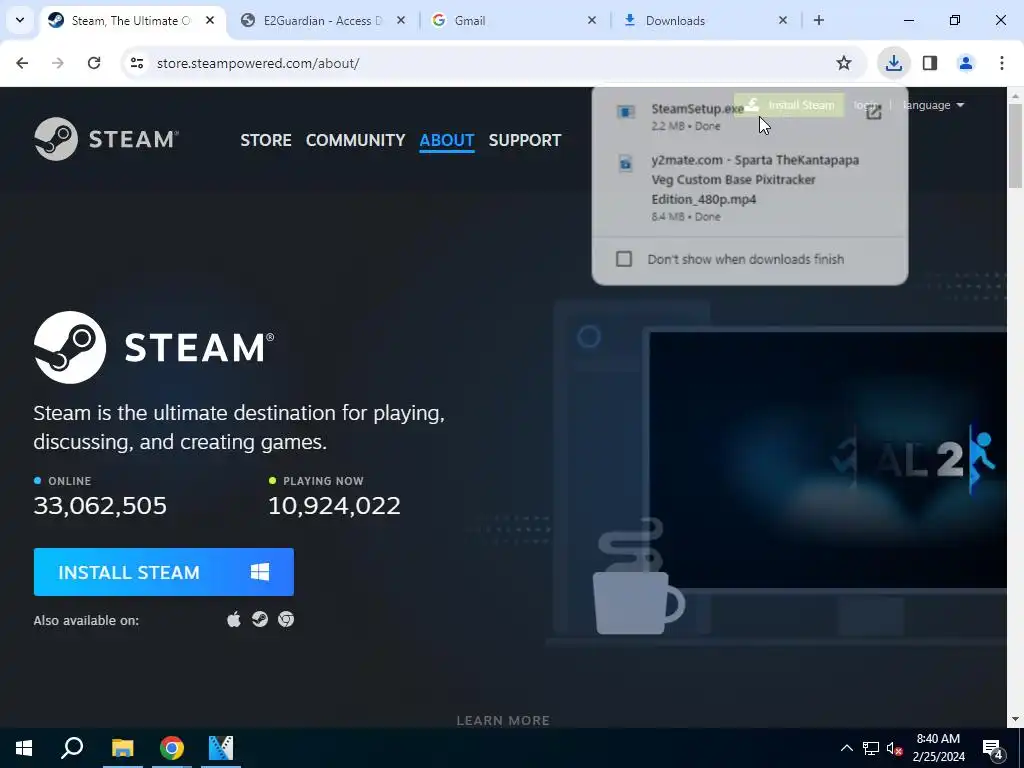Open the notification center icon

(x=993, y=748)
